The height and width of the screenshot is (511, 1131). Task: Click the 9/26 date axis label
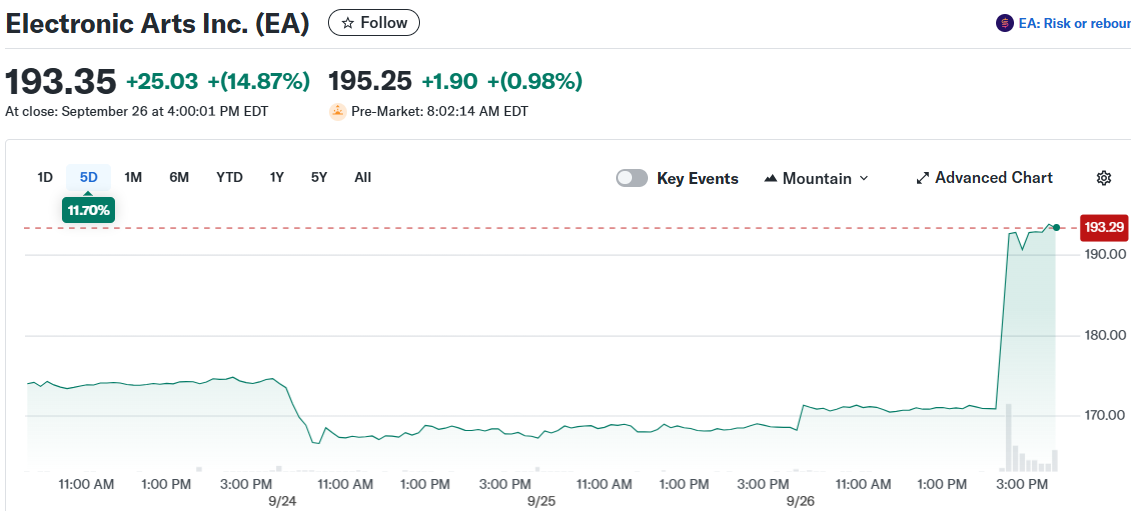pos(801,499)
